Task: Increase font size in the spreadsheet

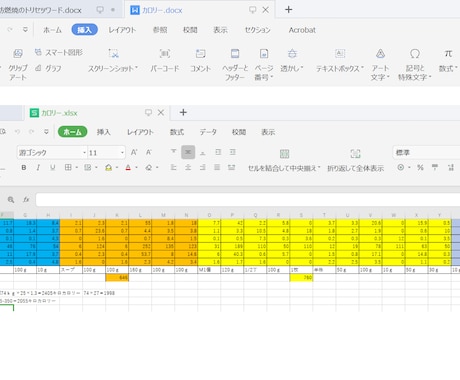Action: 134,152
